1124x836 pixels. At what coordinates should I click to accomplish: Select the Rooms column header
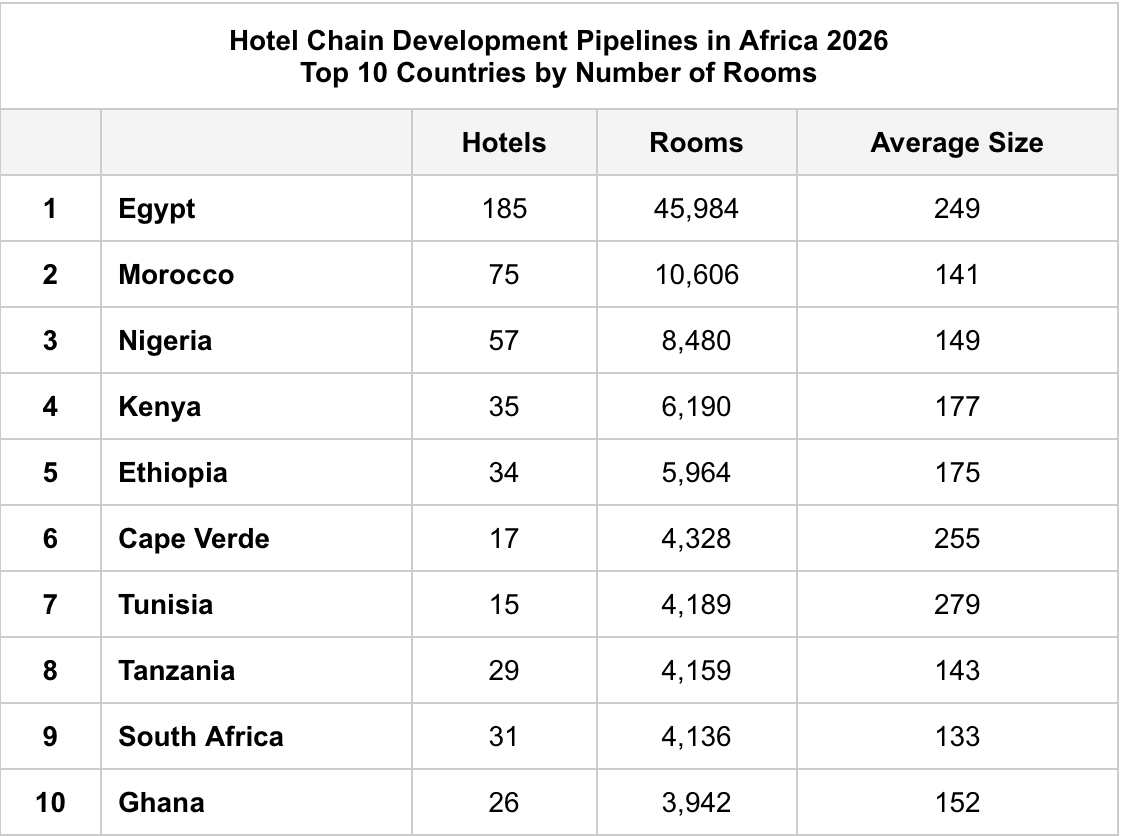point(696,142)
